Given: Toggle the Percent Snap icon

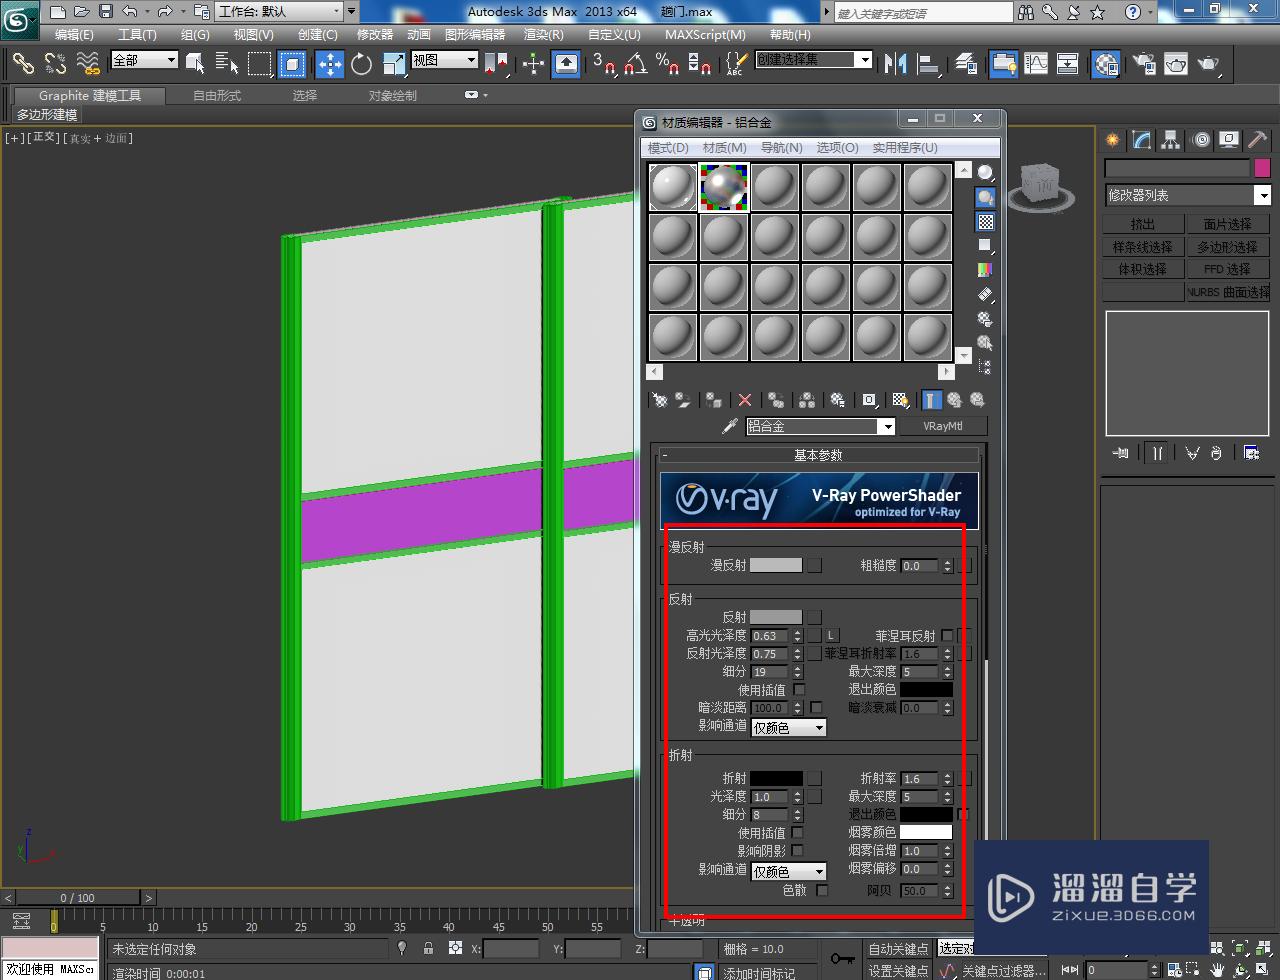Looking at the screenshot, I should pyautogui.click(x=668, y=64).
